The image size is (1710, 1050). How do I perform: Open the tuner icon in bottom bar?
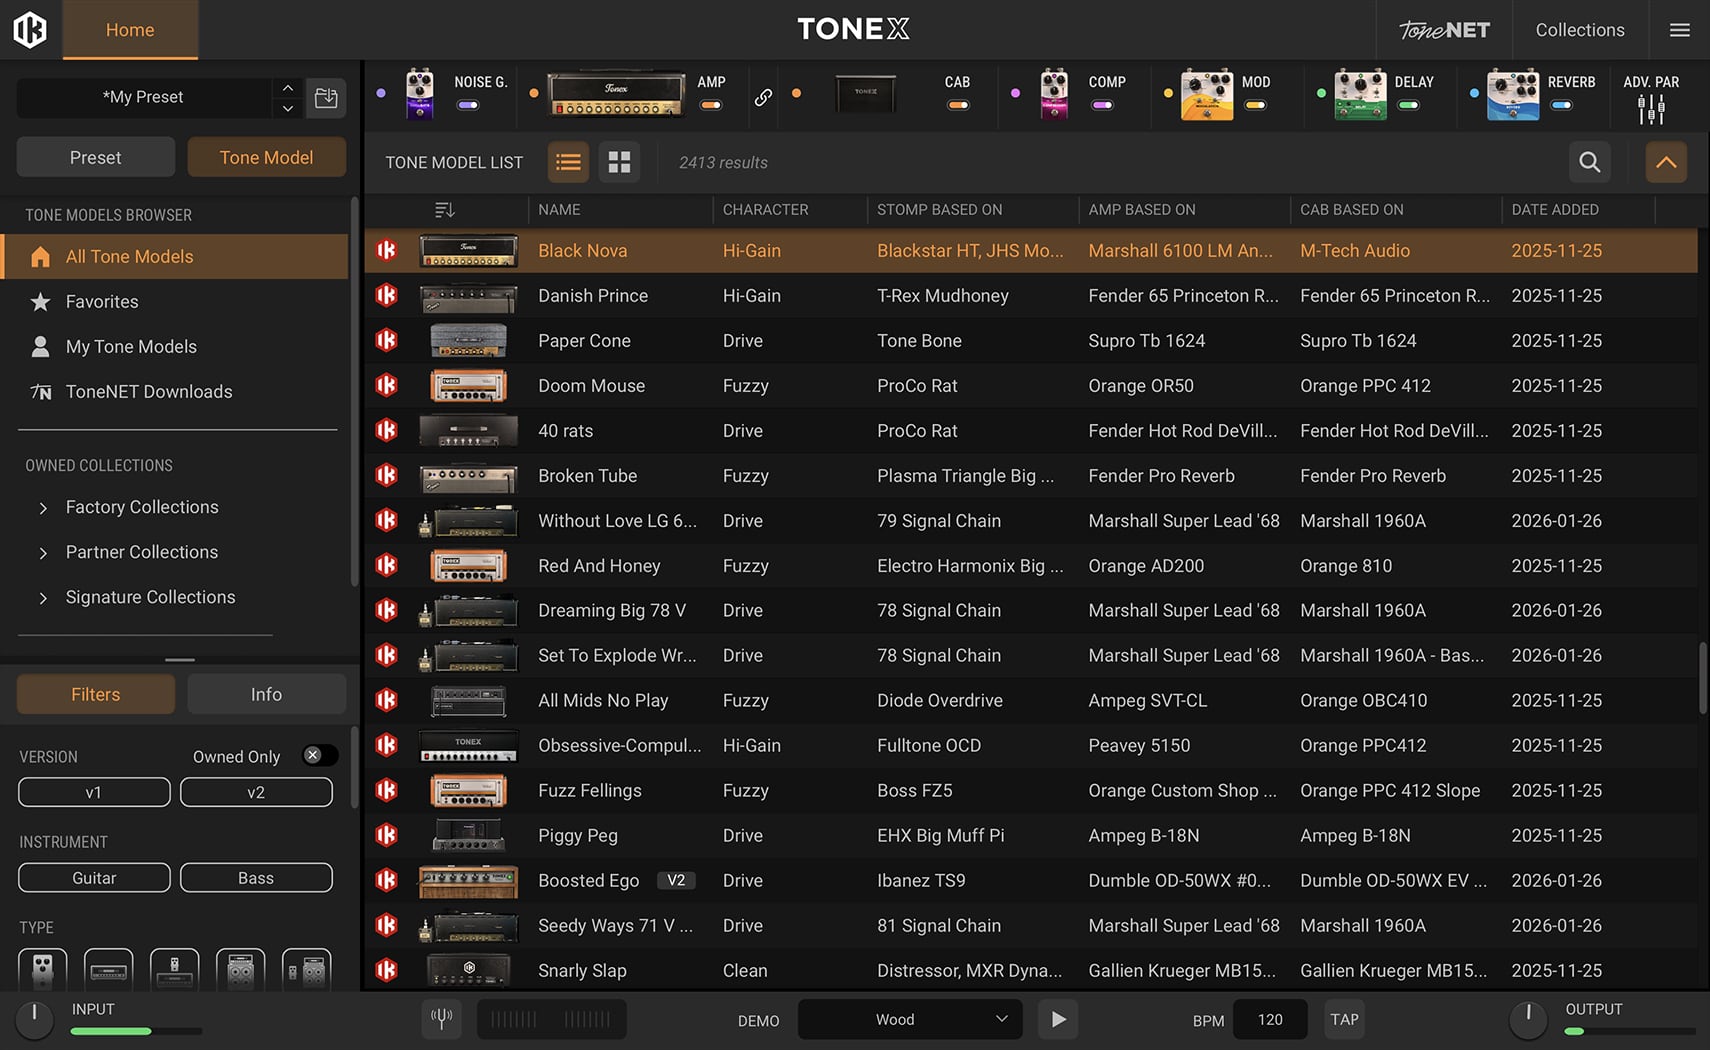click(441, 1019)
